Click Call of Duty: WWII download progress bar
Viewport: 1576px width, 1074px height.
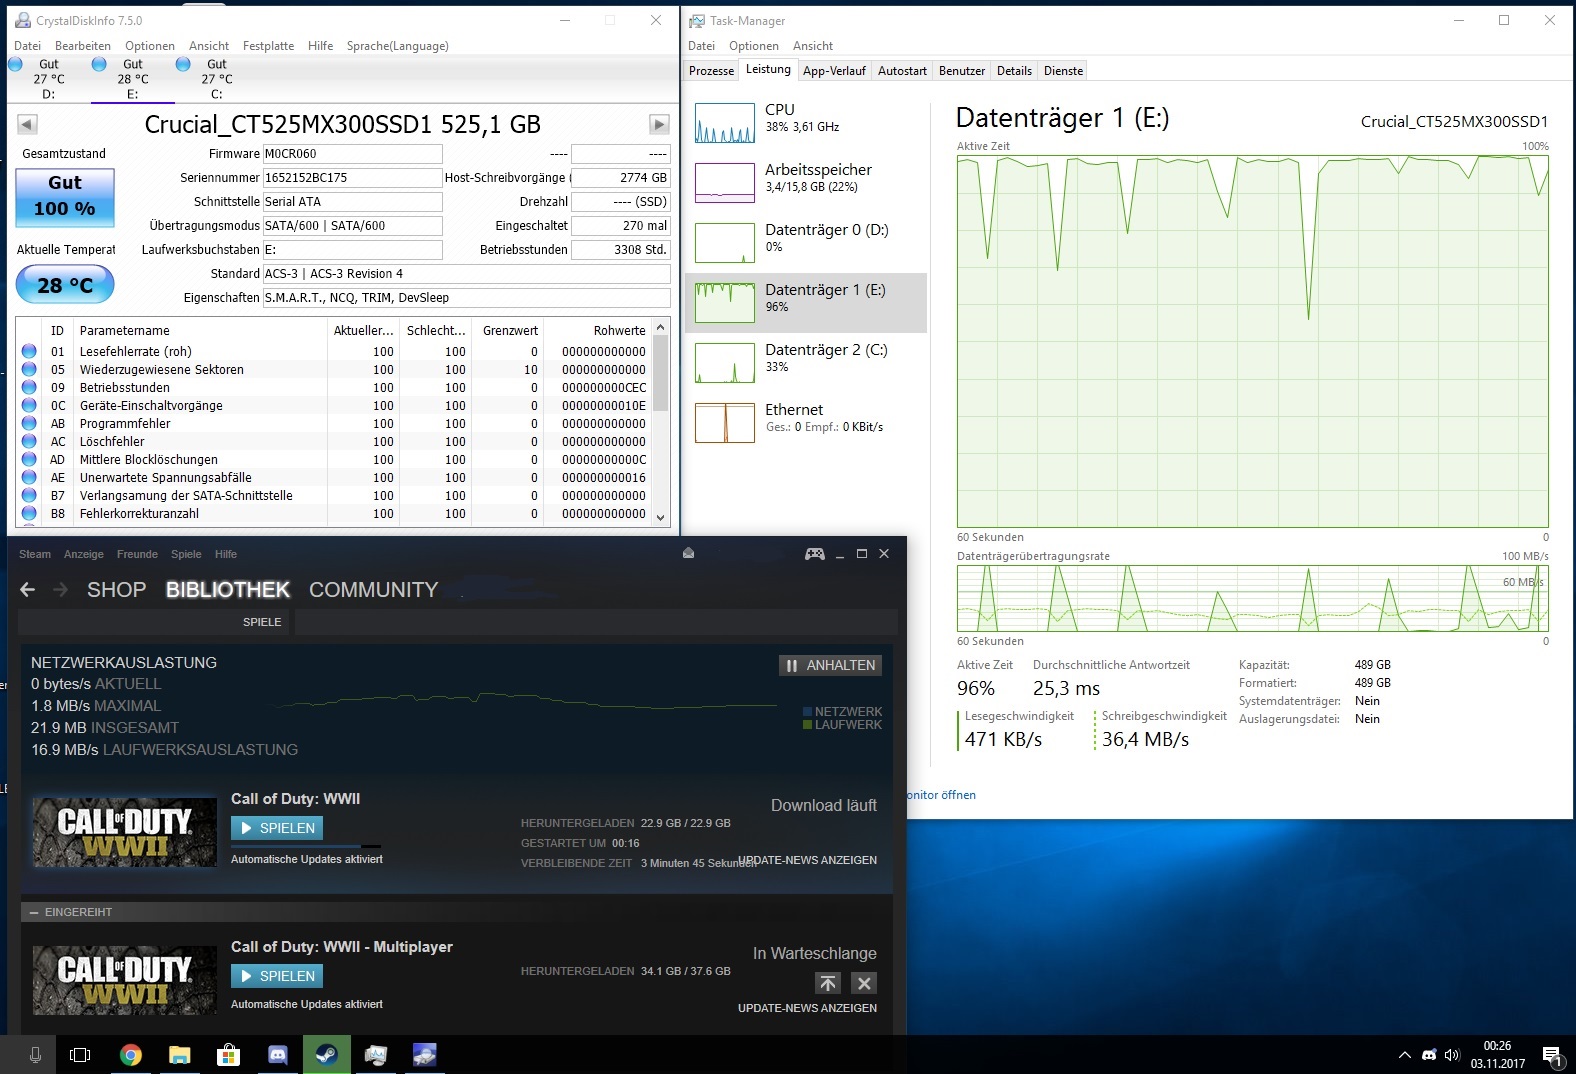click(306, 846)
